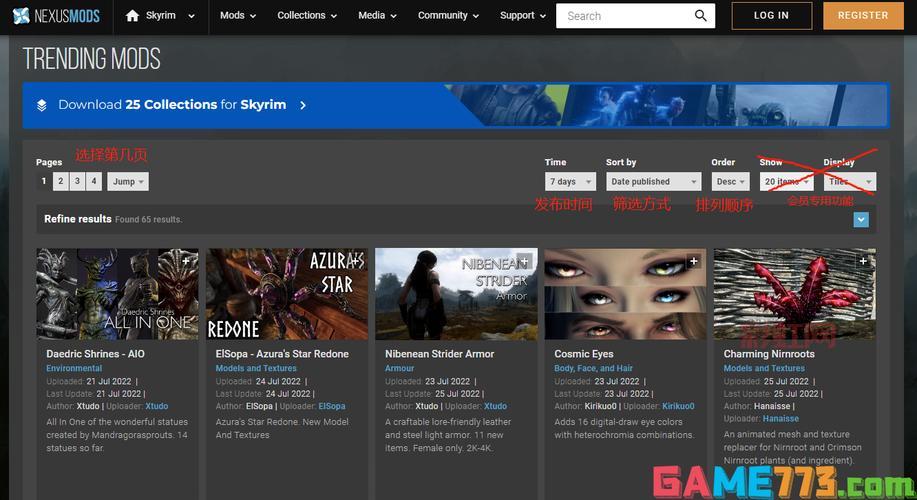Viewport: 917px width, 500px height.
Task: Click Models and Textures under Charming Nirnroots
Action: pos(764,368)
